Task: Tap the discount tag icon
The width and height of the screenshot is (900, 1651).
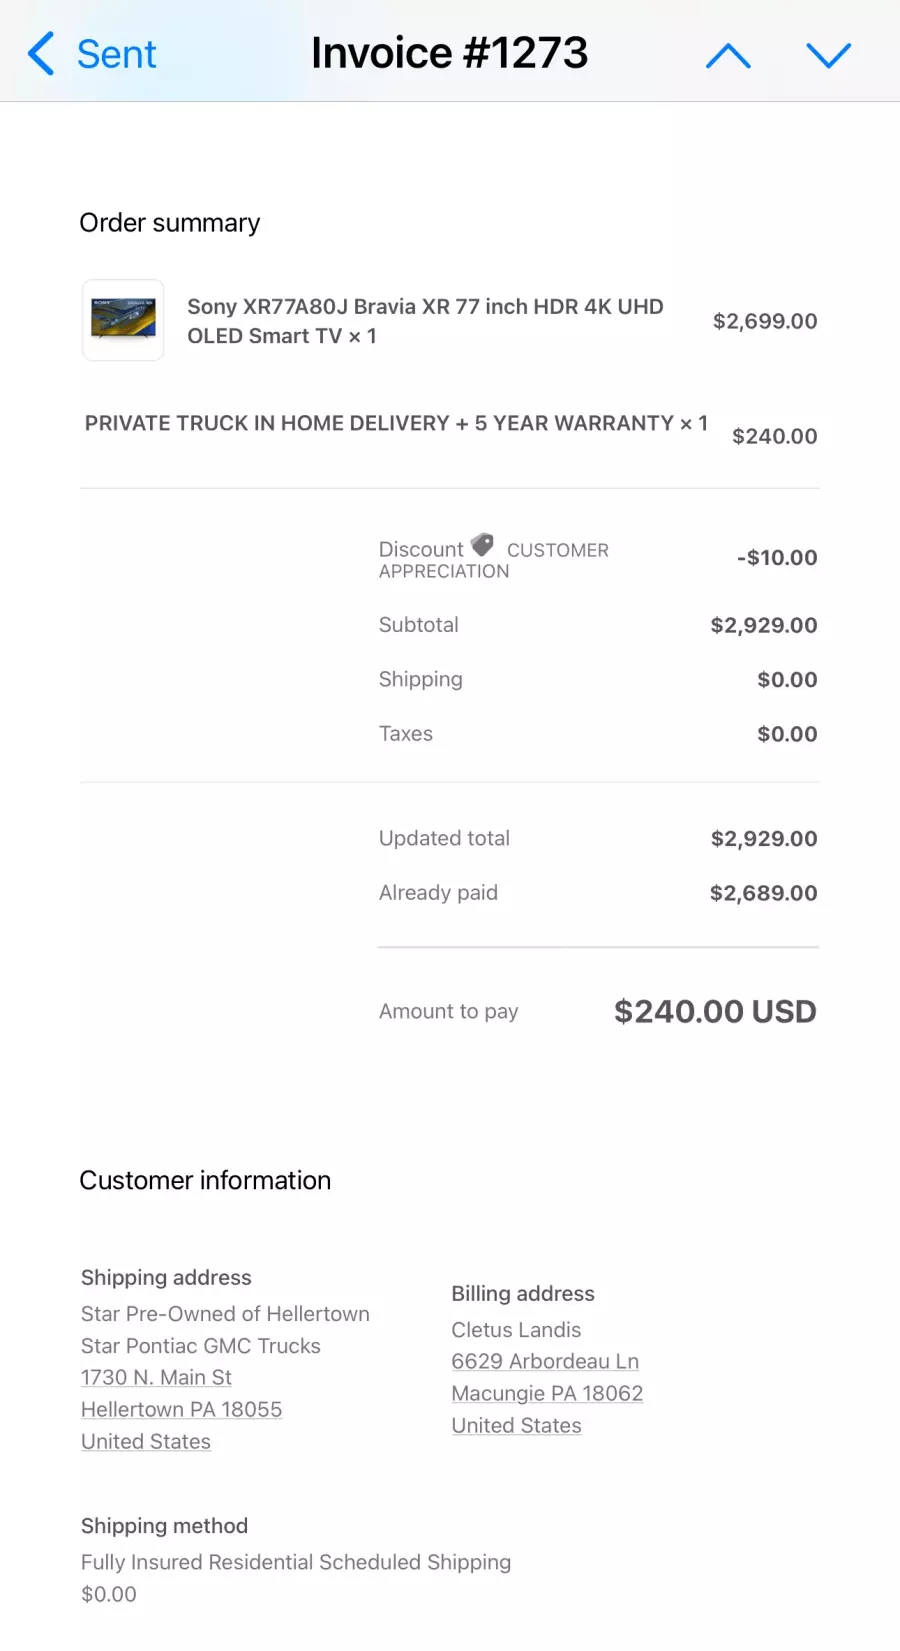Action: [x=483, y=545]
